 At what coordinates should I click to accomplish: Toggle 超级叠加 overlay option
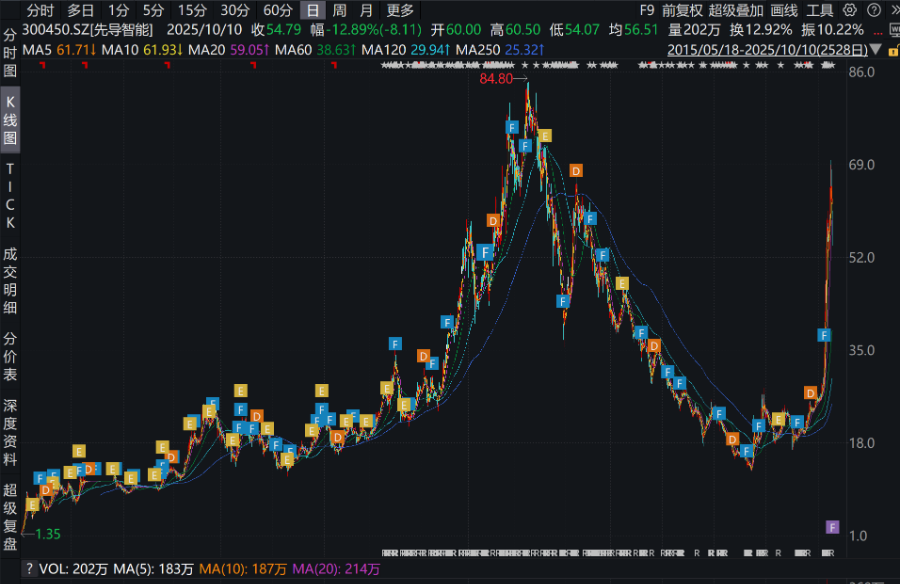735,10
